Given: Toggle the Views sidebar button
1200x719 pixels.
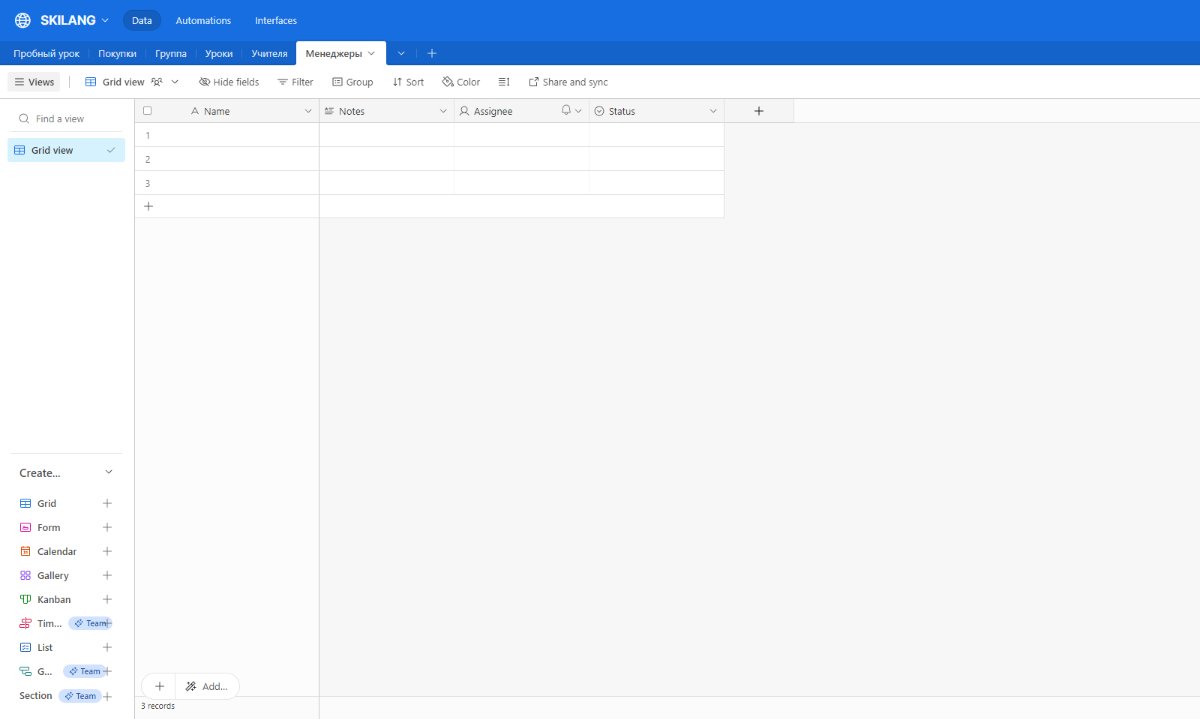Looking at the screenshot, I should pos(34,82).
